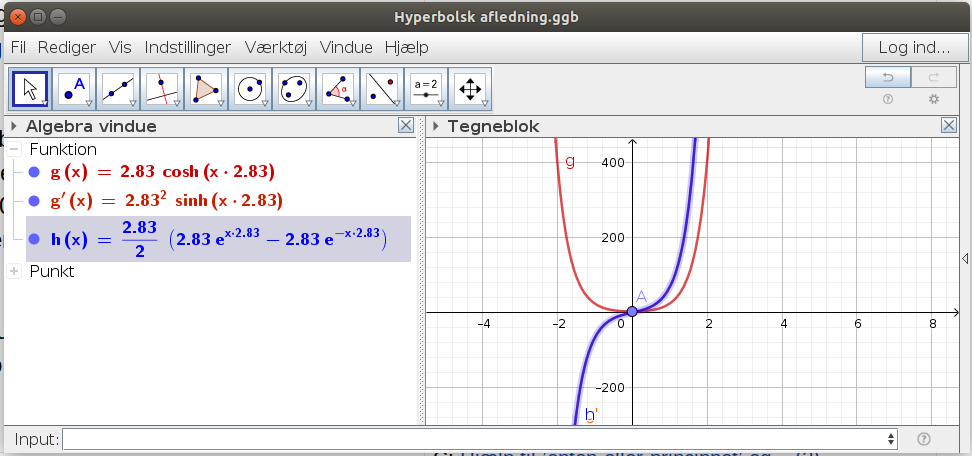
Task: Open the Værktøj menu
Action: [x=276, y=48]
